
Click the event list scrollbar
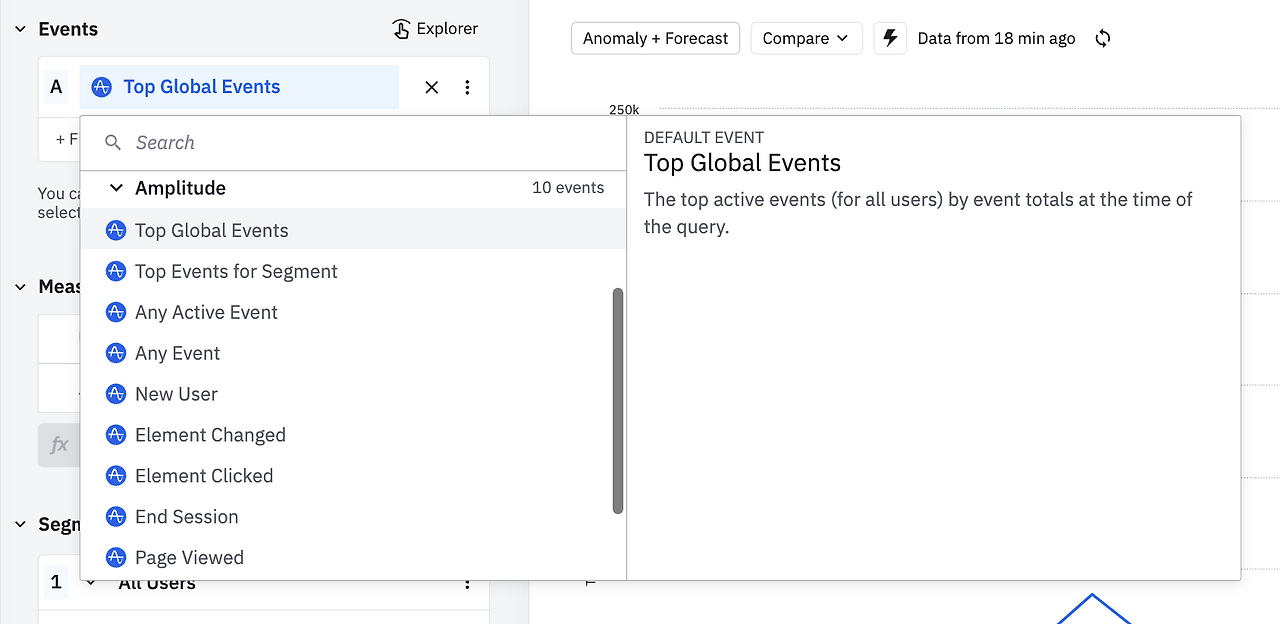tap(618, 400)
